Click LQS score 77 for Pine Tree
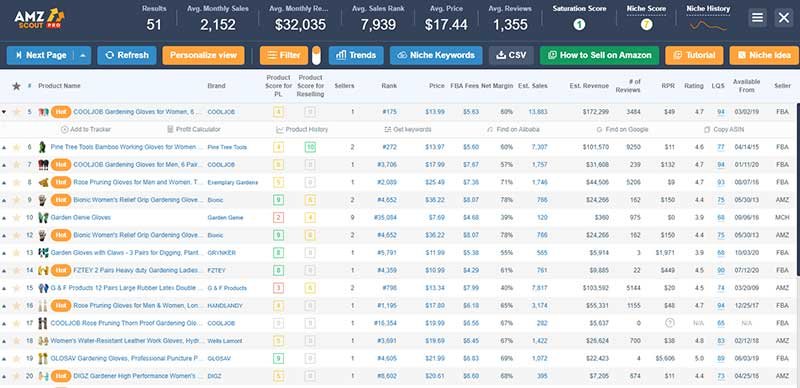This screenshot has width=800, height=388. click(721, 147)
